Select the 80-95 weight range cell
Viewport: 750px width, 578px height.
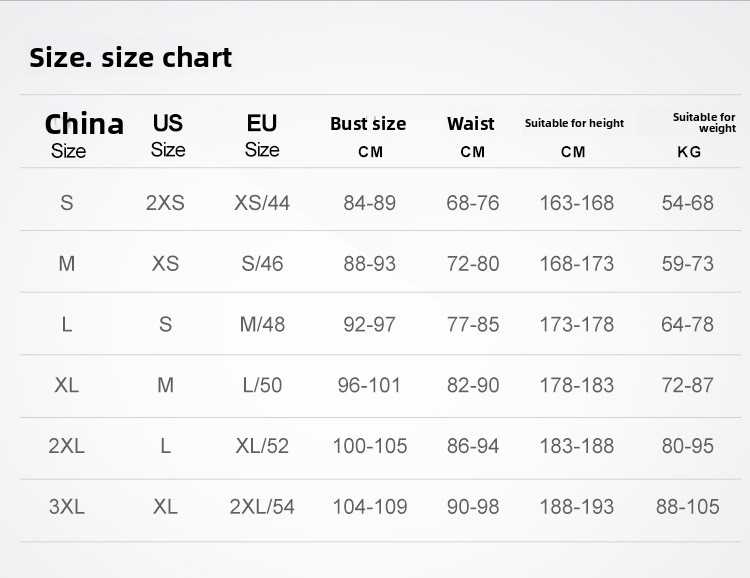coord(688,446)
